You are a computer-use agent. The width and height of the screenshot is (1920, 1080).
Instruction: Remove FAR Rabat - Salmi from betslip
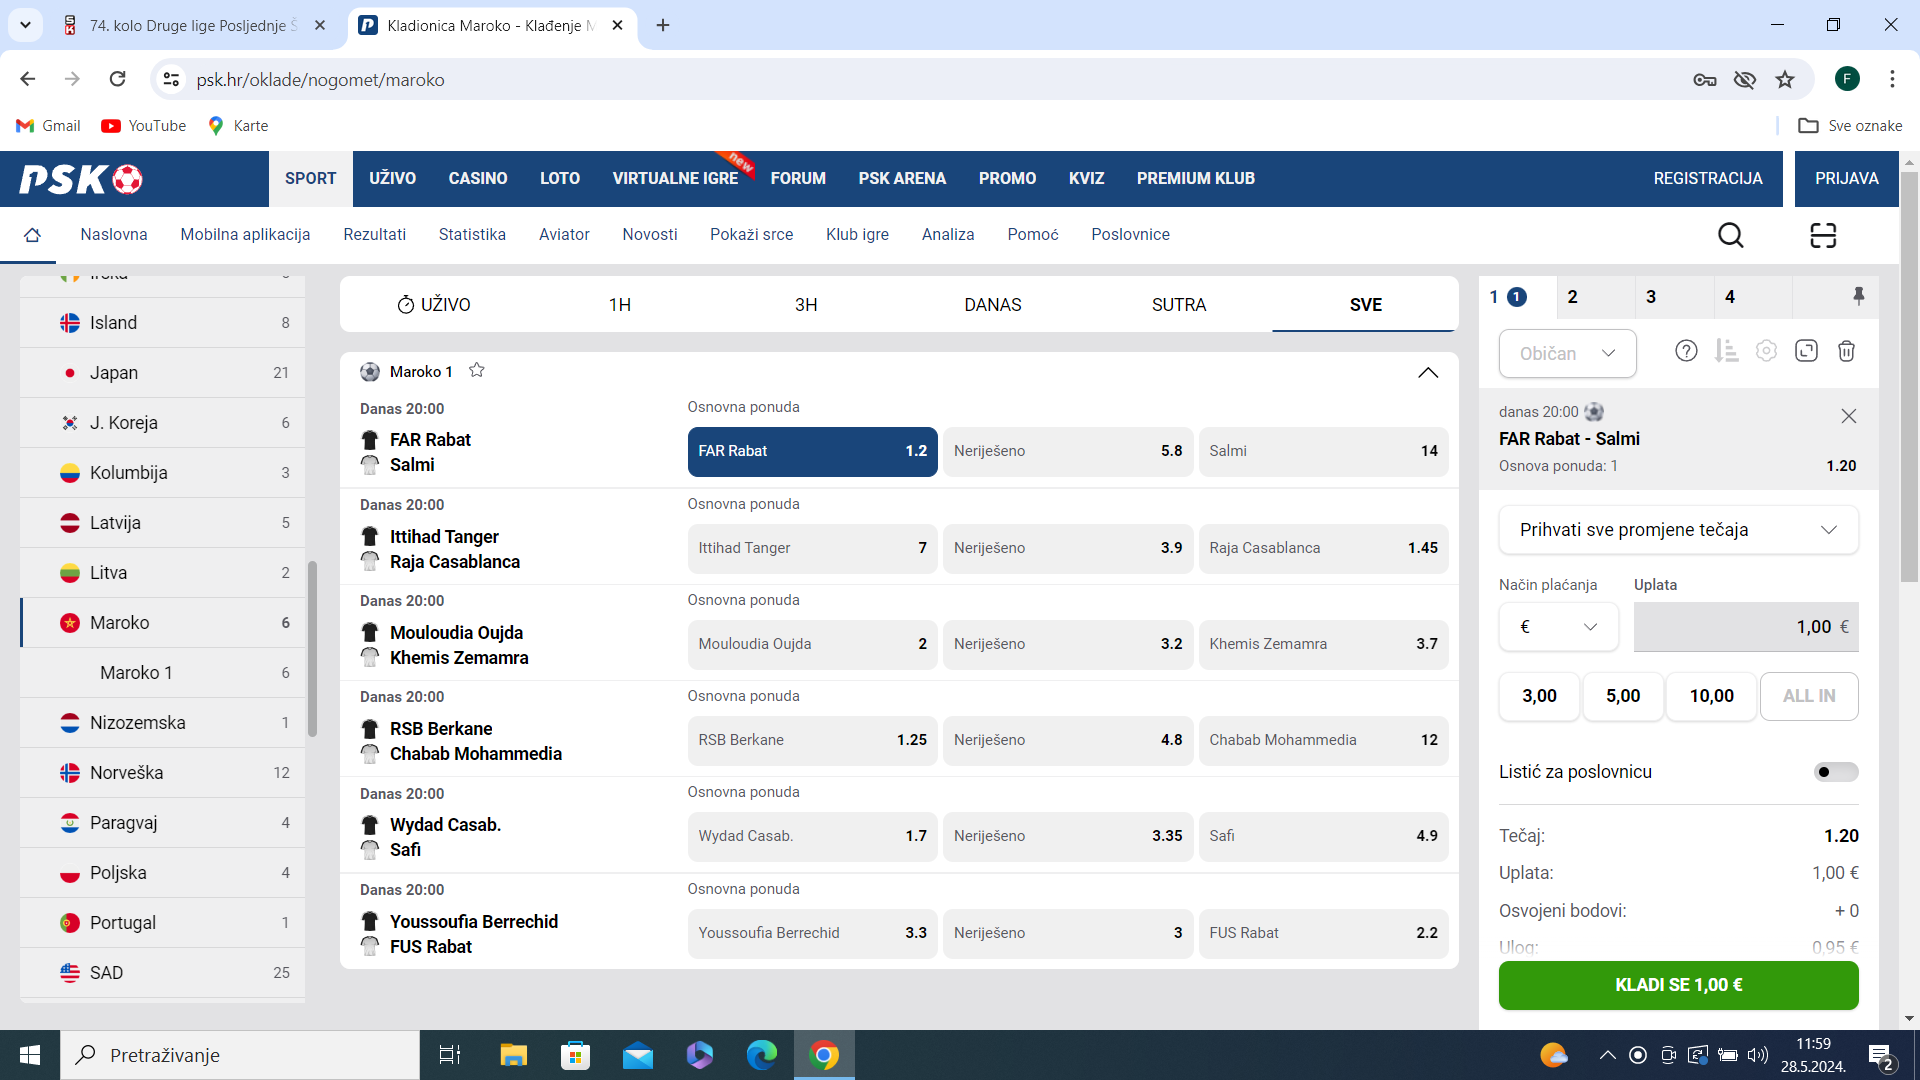1848,416
